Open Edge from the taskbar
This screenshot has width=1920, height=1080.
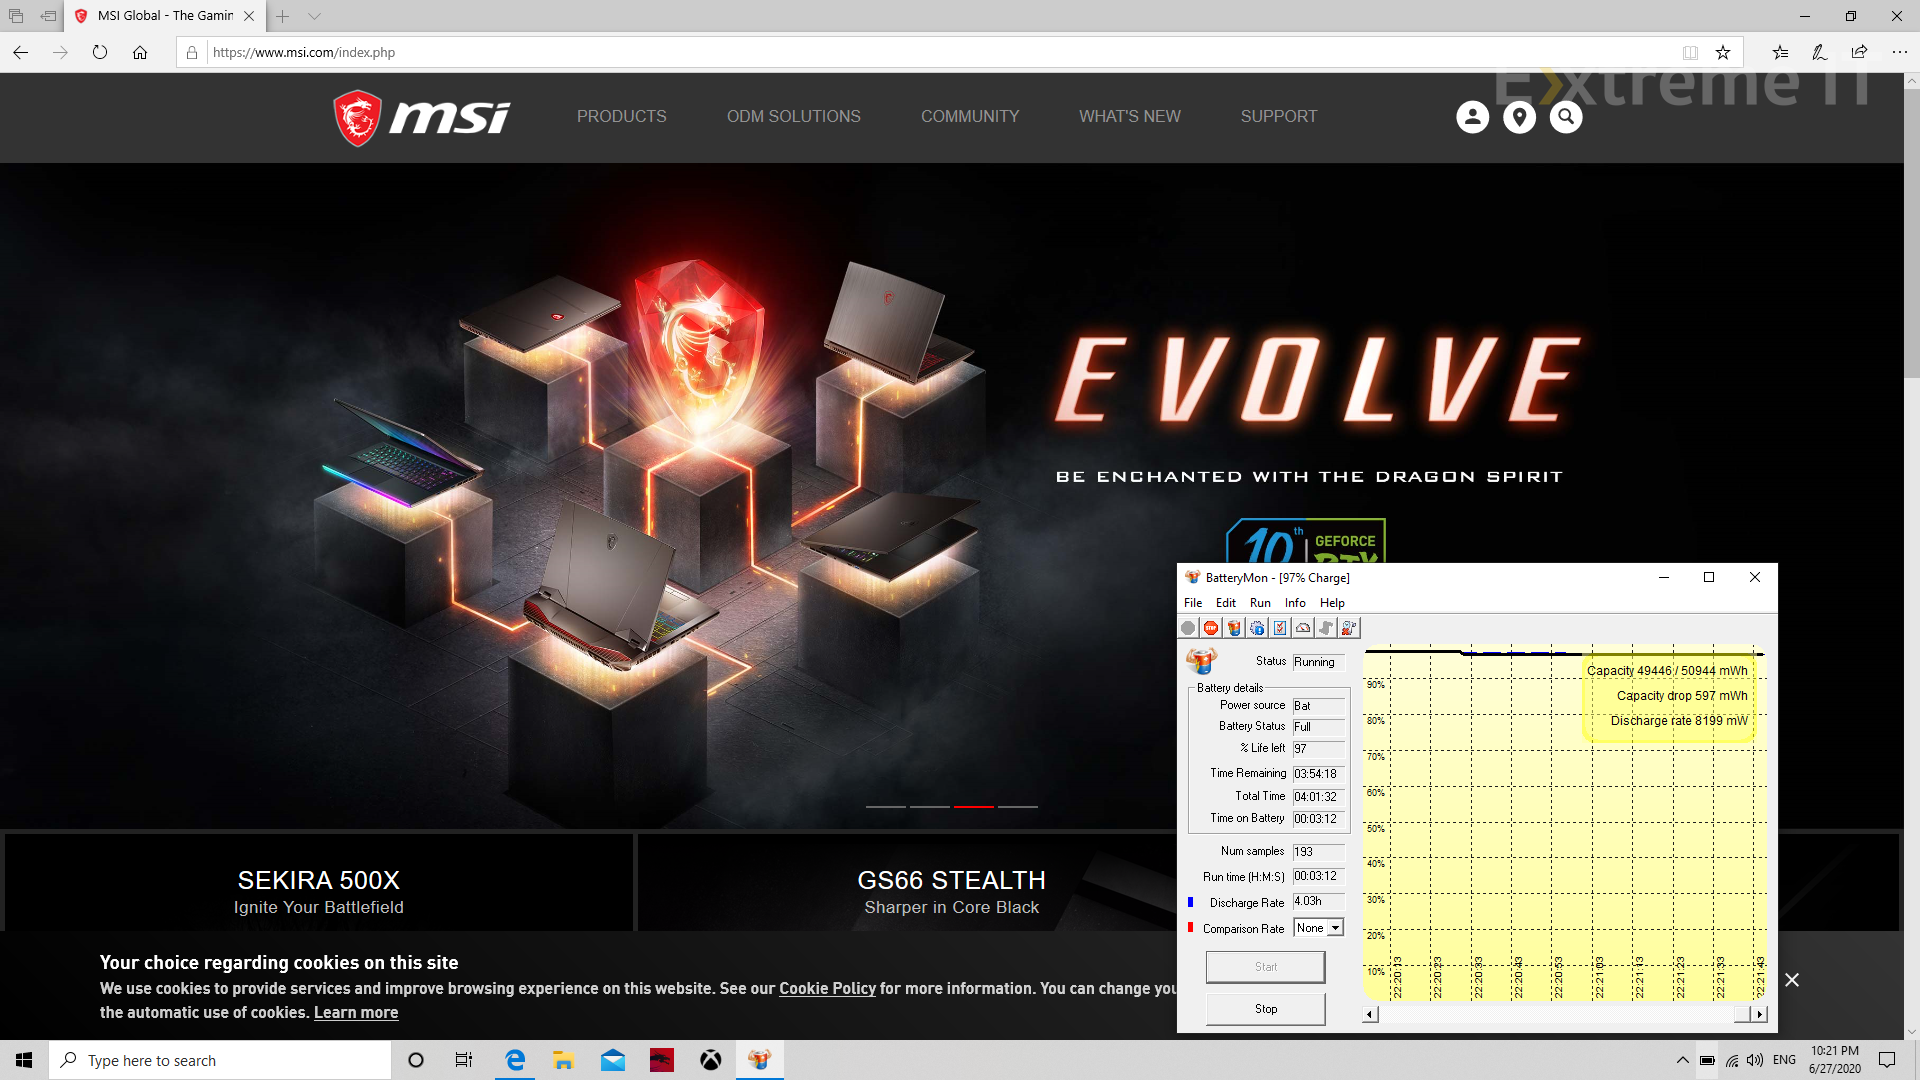[515, 1060]
